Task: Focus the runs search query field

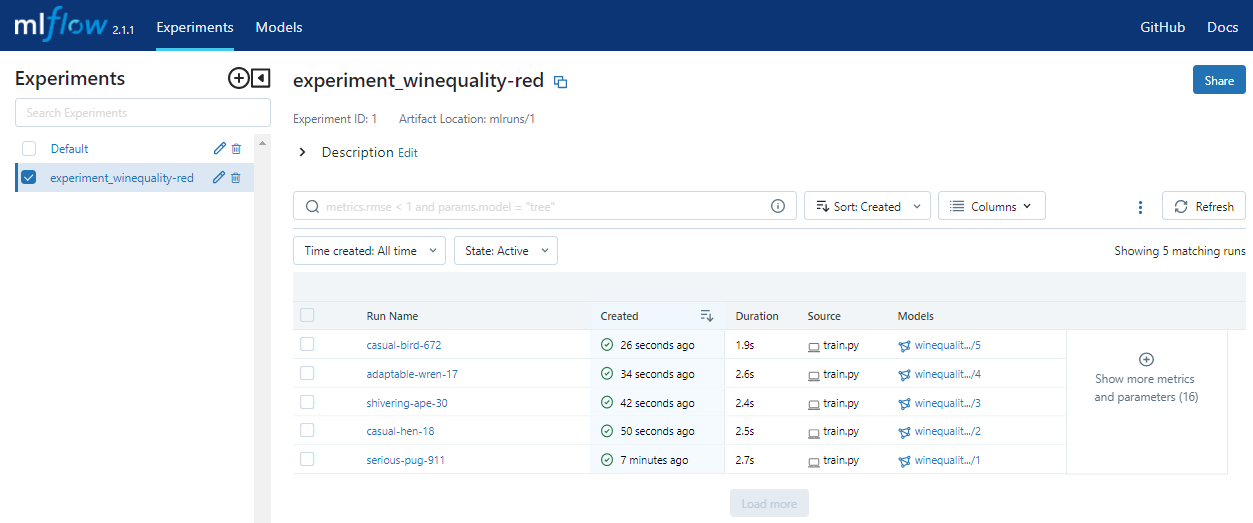Action: pos(545,206)
